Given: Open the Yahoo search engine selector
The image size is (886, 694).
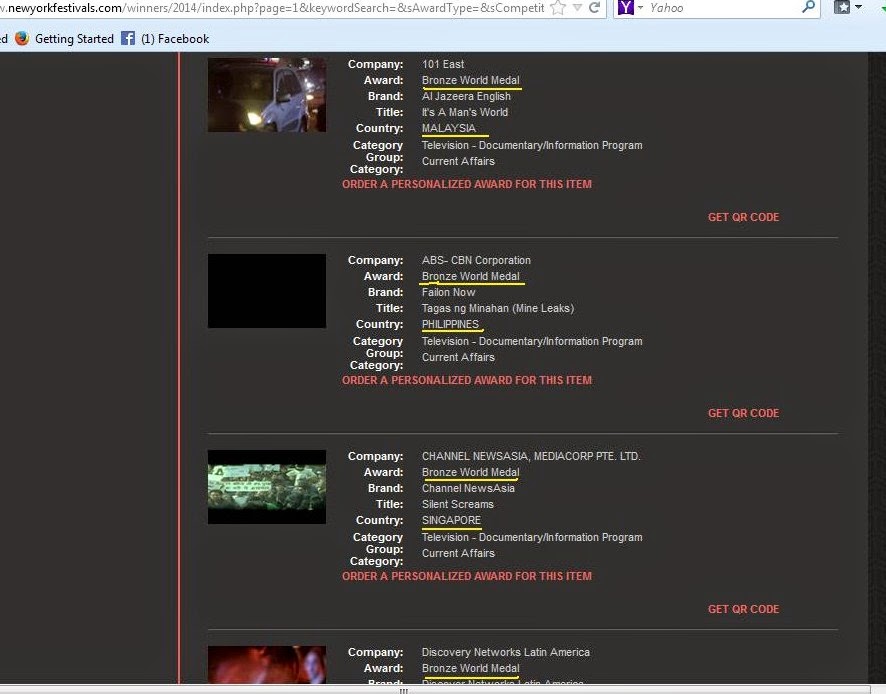Looking at the screenshot, I should point(630,8).
